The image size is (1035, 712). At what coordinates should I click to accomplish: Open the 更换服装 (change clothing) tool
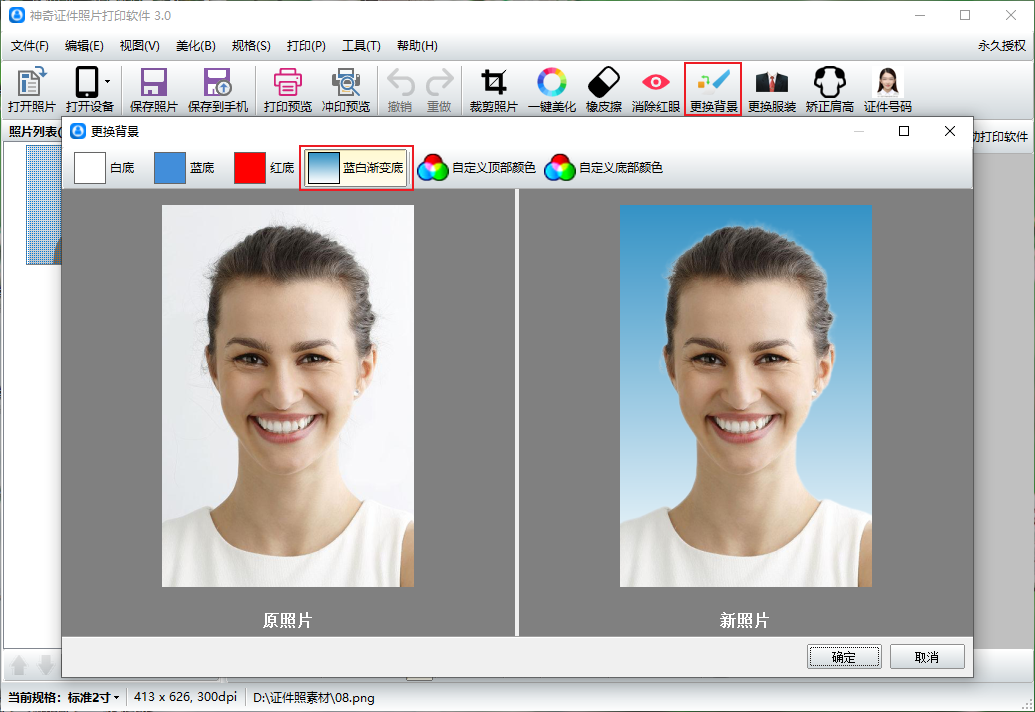click(x=771, y=89)
